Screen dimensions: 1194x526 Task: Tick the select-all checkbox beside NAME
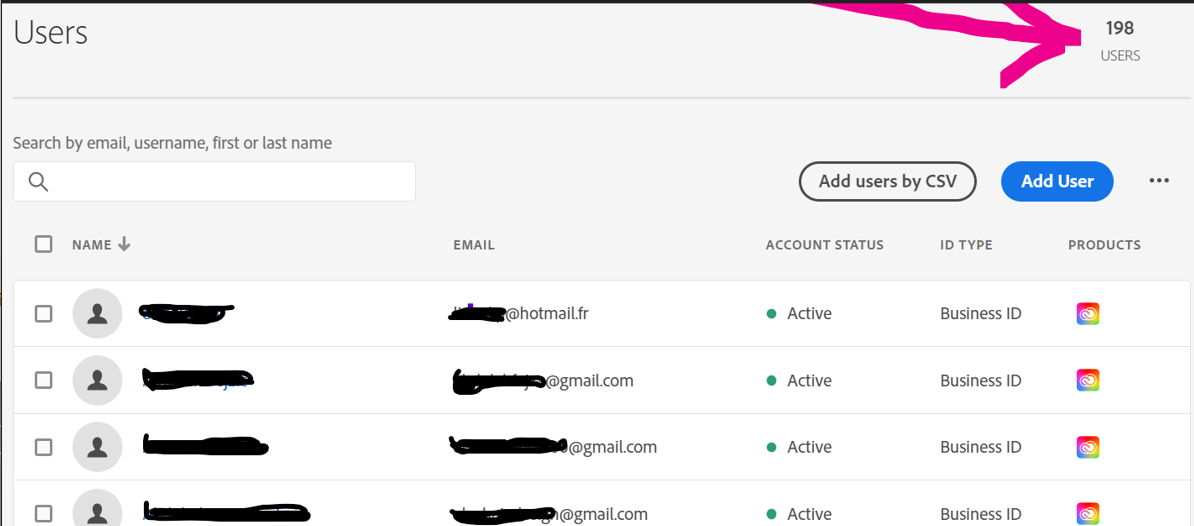44,244
